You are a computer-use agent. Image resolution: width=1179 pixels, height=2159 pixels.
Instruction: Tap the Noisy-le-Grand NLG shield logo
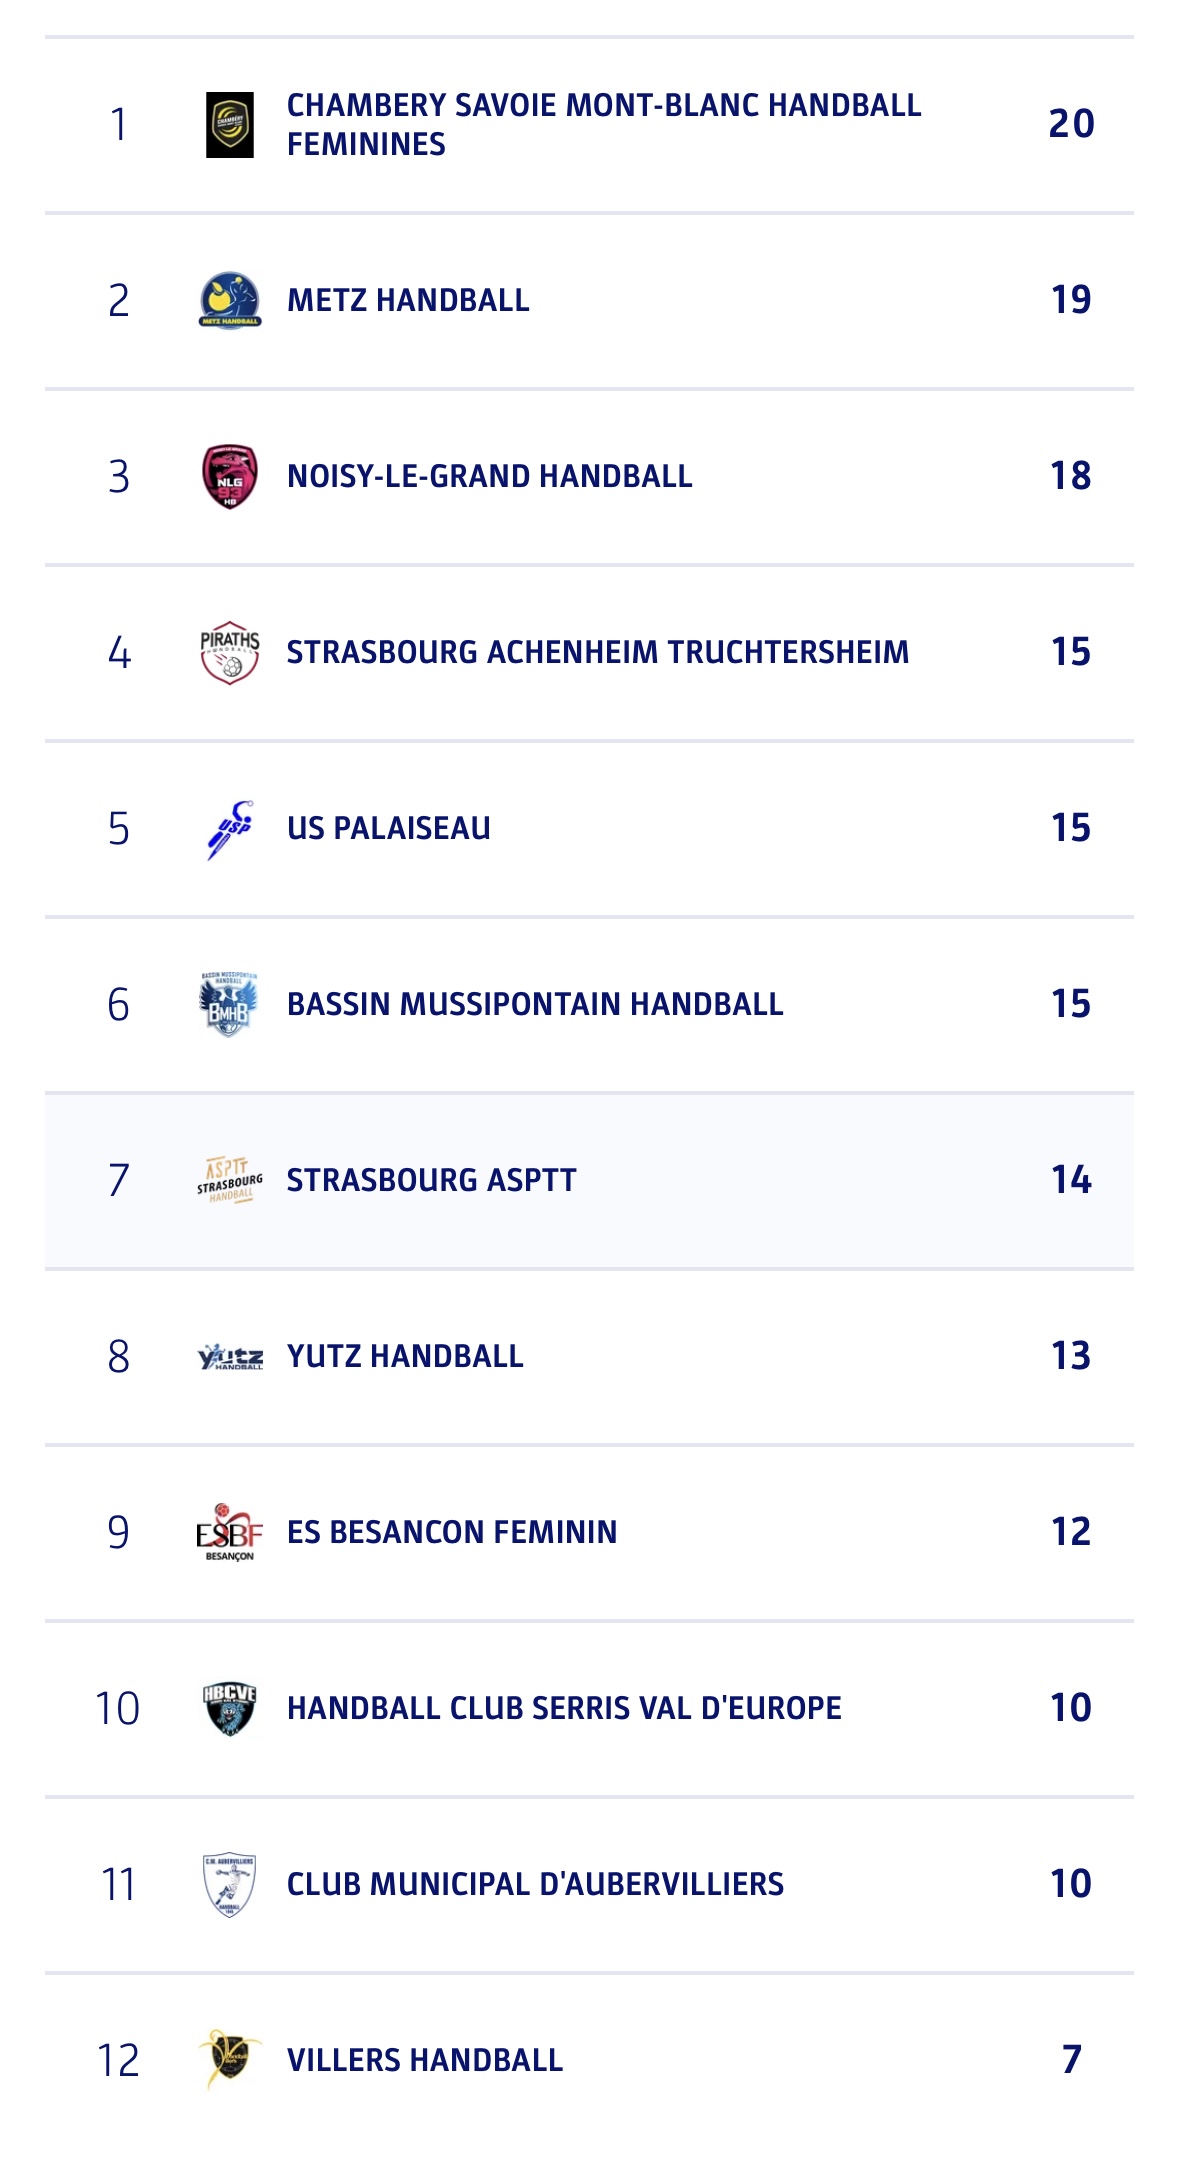tap(229, 476)
